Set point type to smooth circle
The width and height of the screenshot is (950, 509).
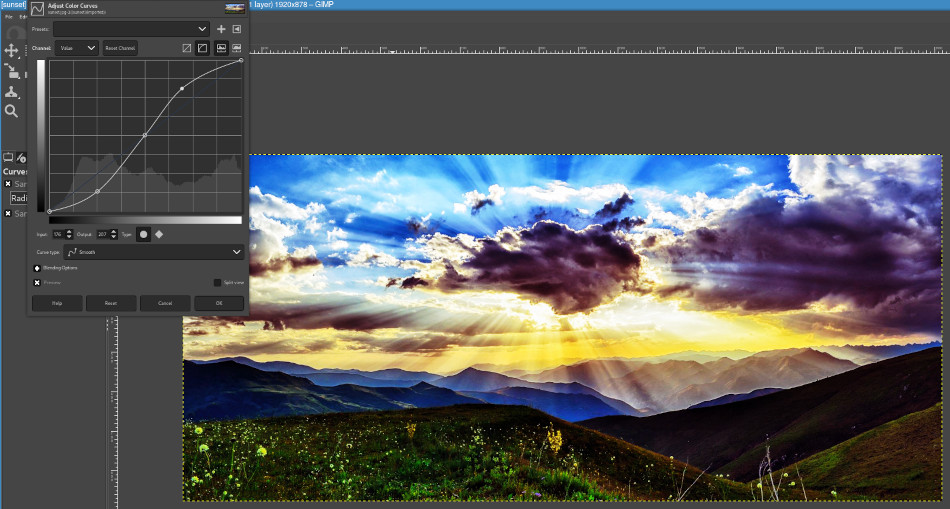144,234
